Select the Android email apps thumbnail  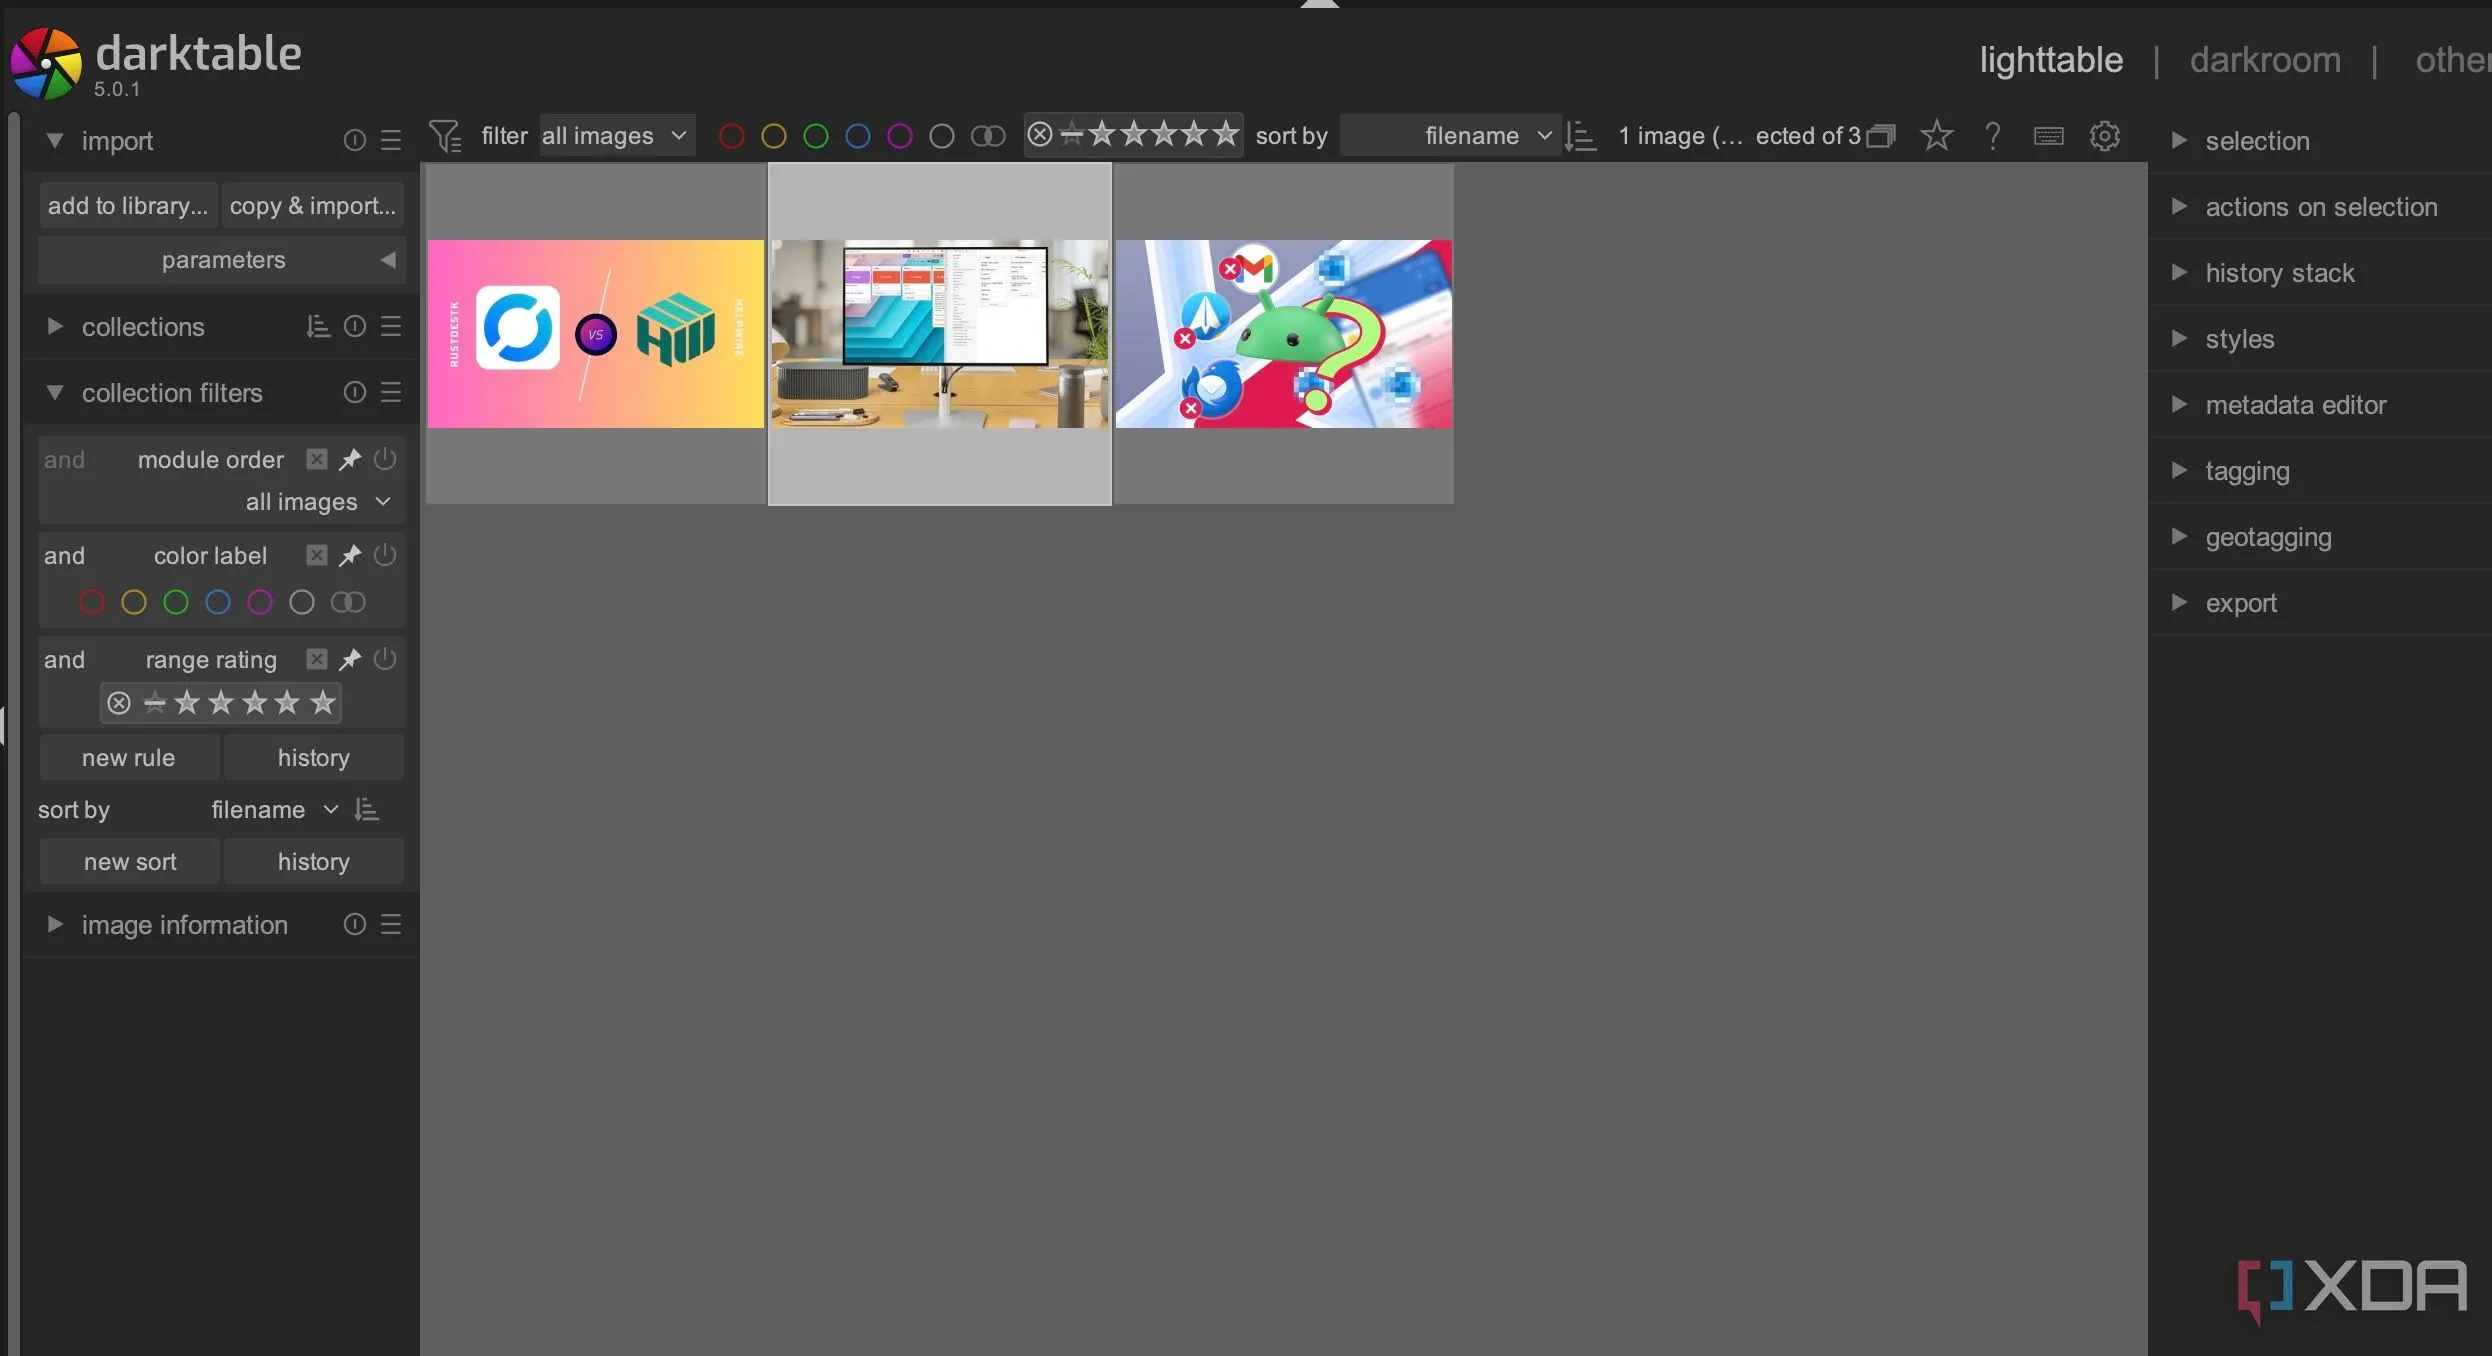(1284, 334)
